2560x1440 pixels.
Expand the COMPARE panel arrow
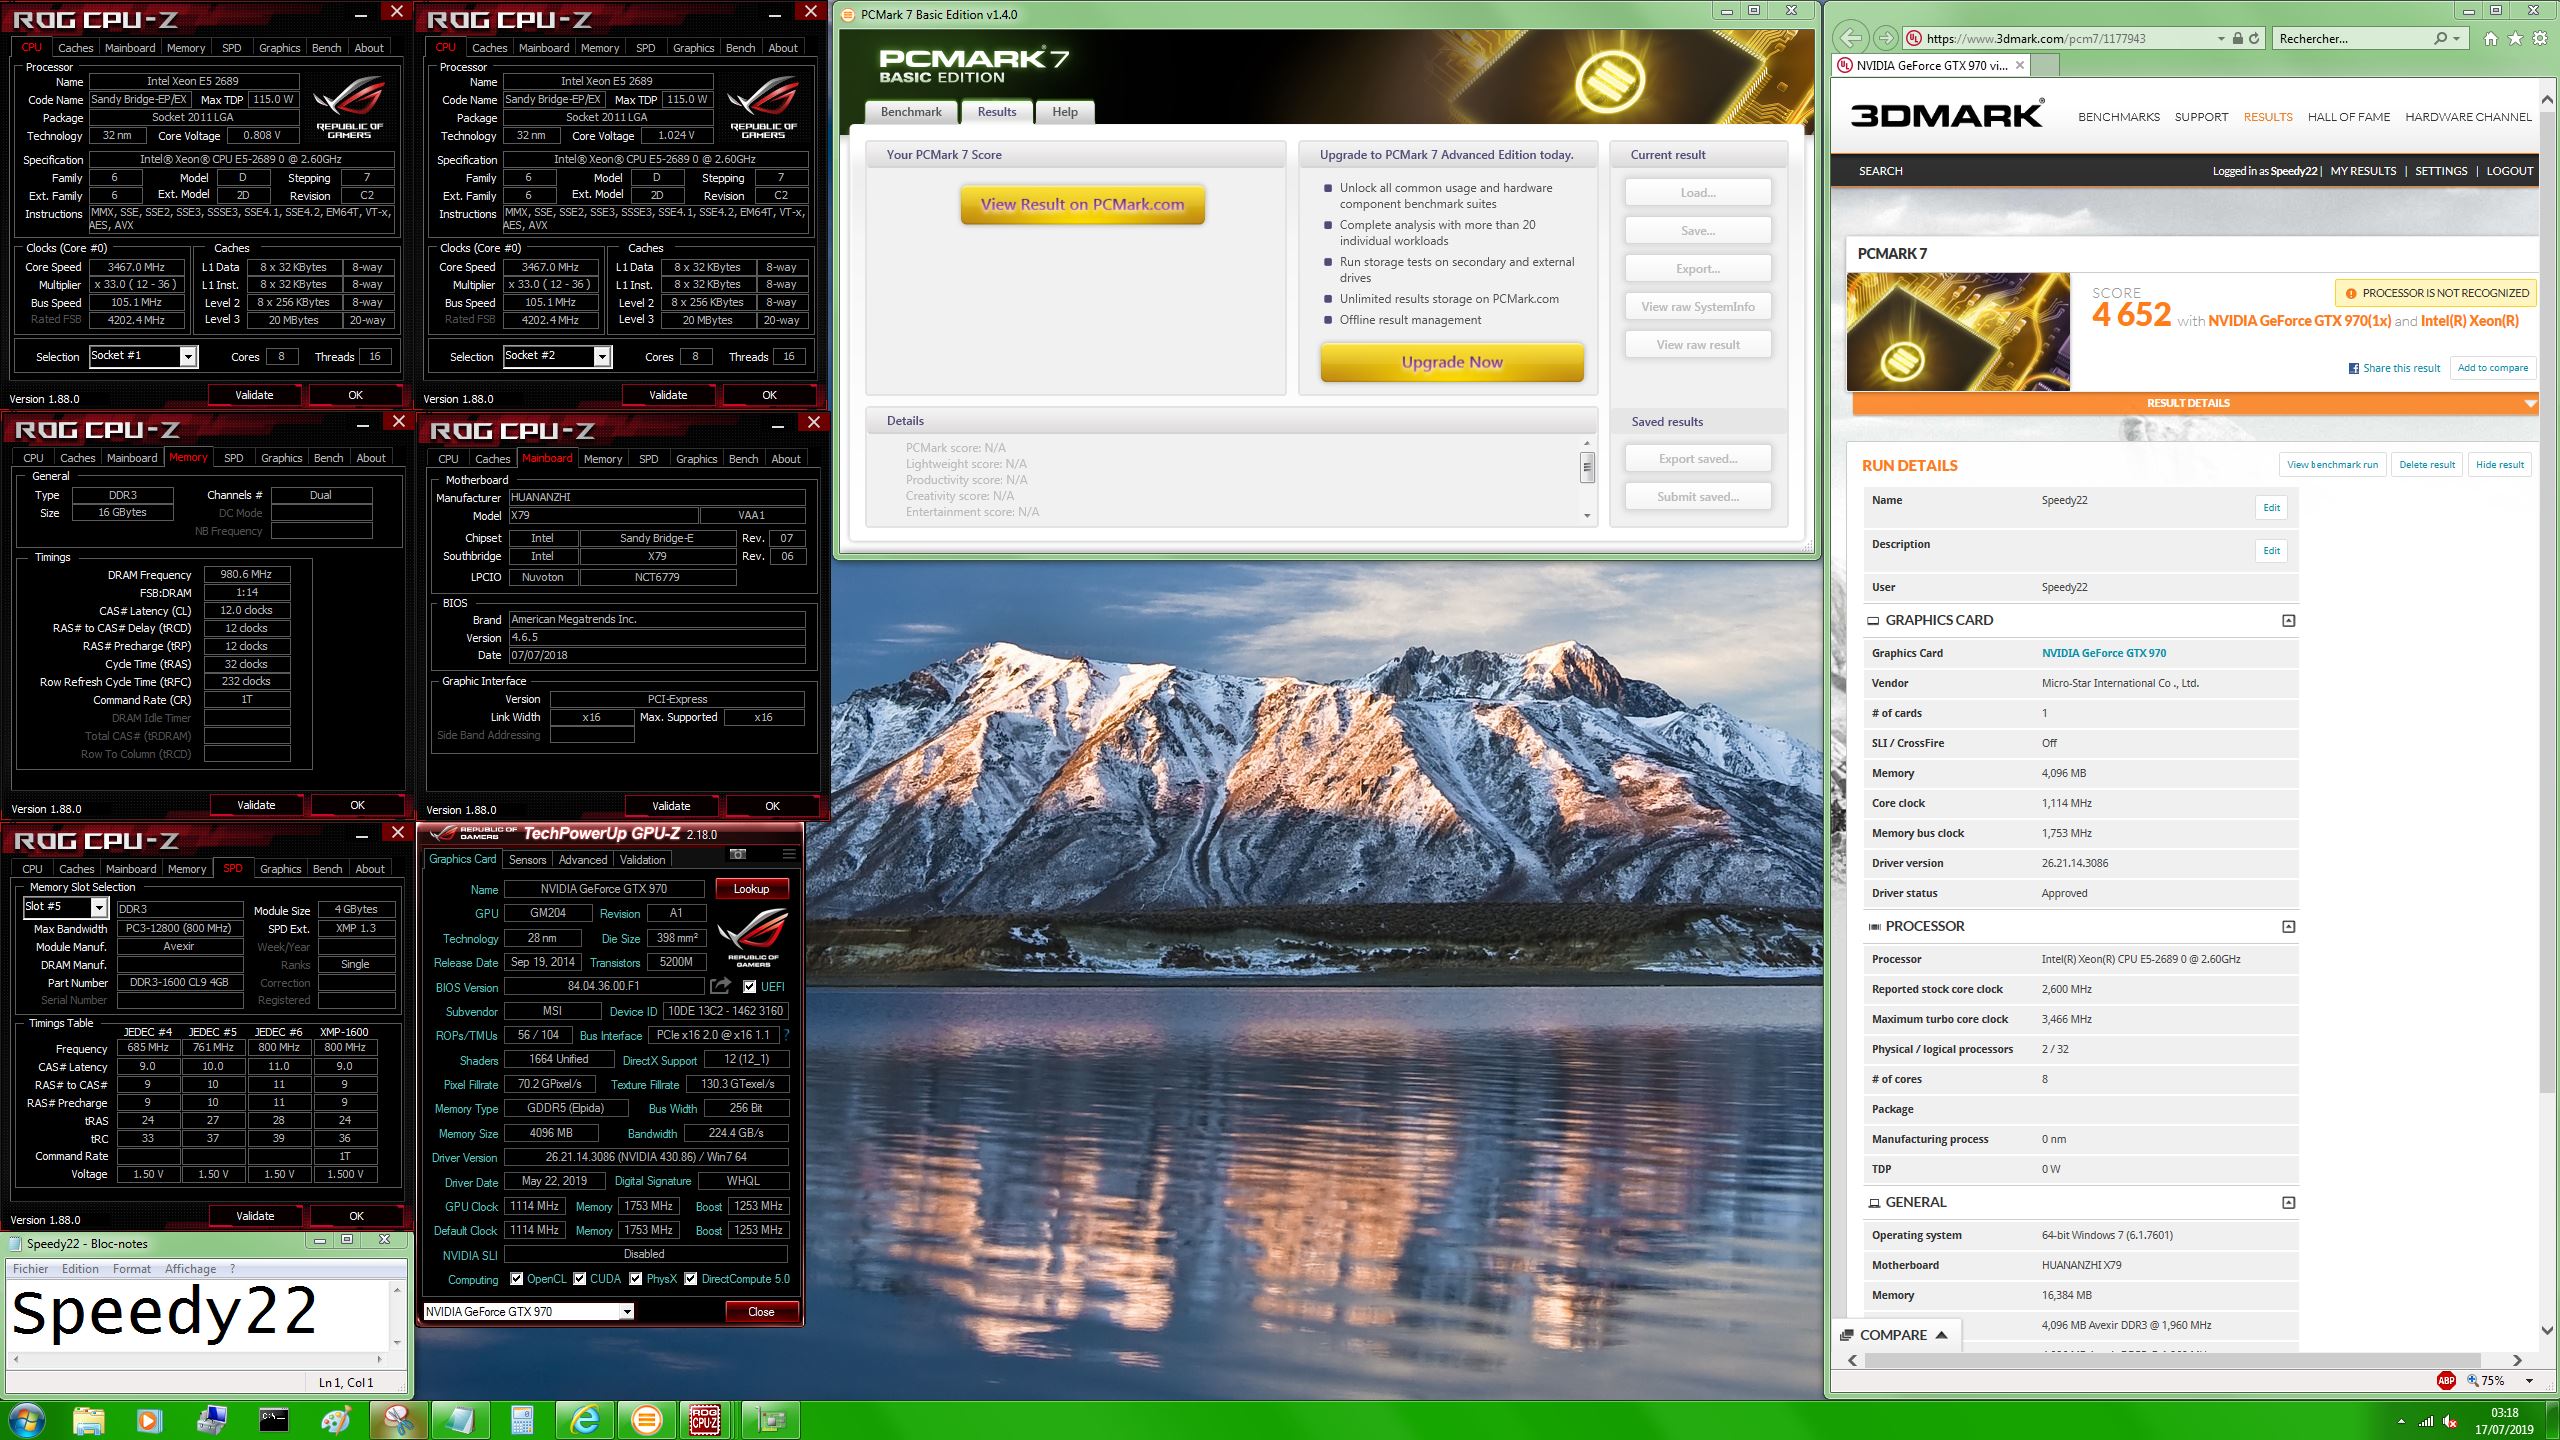pyautogui.click(x=1942, y=1335)
